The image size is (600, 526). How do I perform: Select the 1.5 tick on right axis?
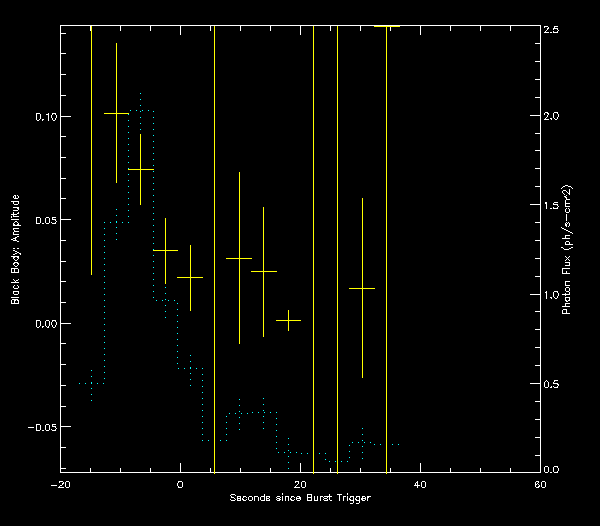pyautogui.click(x=551, y=206)
